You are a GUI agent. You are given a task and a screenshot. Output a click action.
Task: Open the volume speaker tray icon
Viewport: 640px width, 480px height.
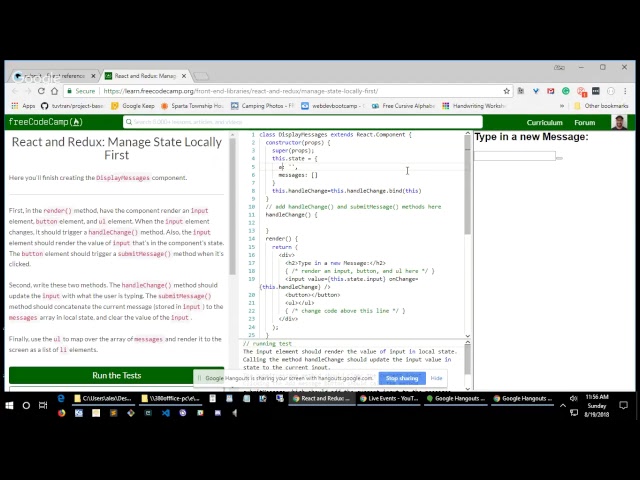point(573,398)
